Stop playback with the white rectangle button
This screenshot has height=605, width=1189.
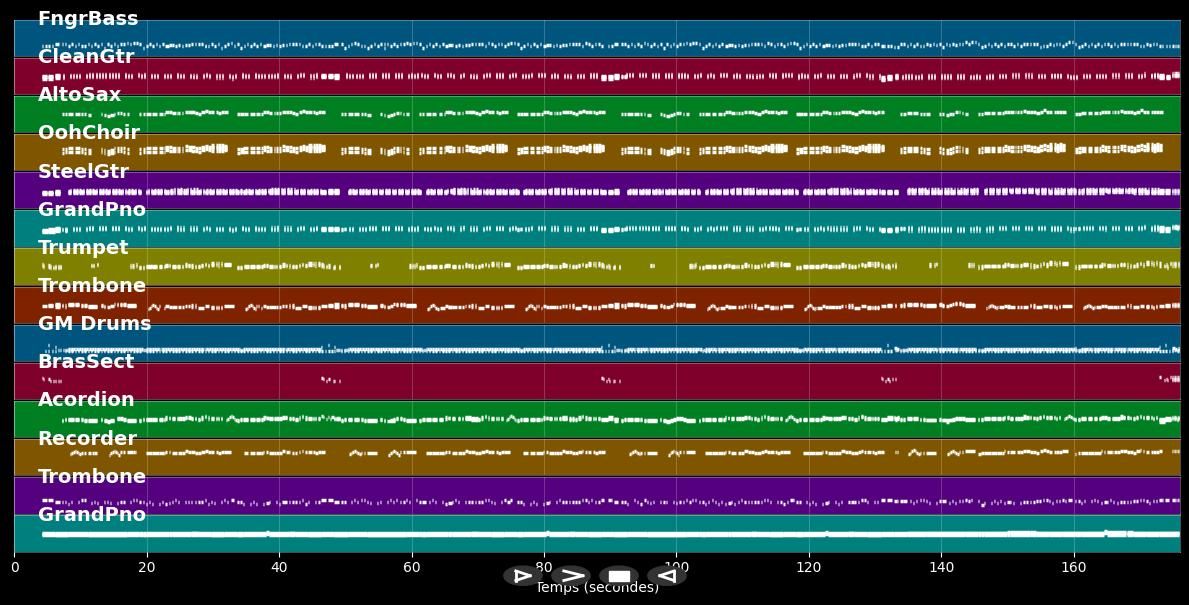click(x=619, y=576)
